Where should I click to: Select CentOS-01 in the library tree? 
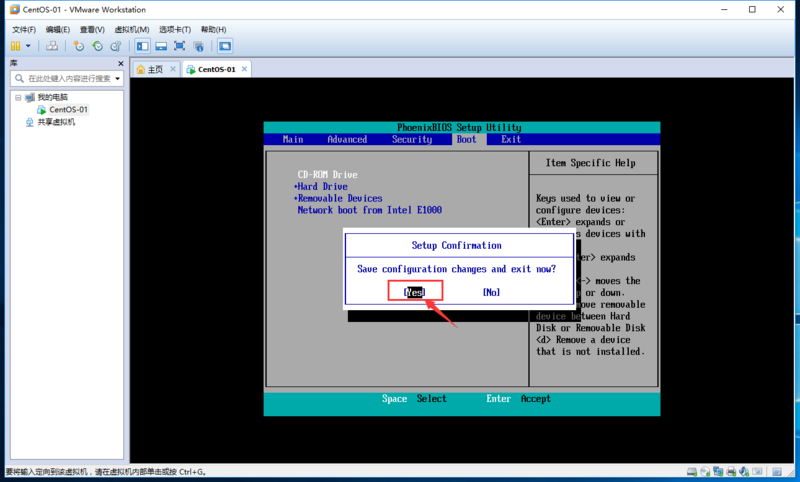point(68,110)
